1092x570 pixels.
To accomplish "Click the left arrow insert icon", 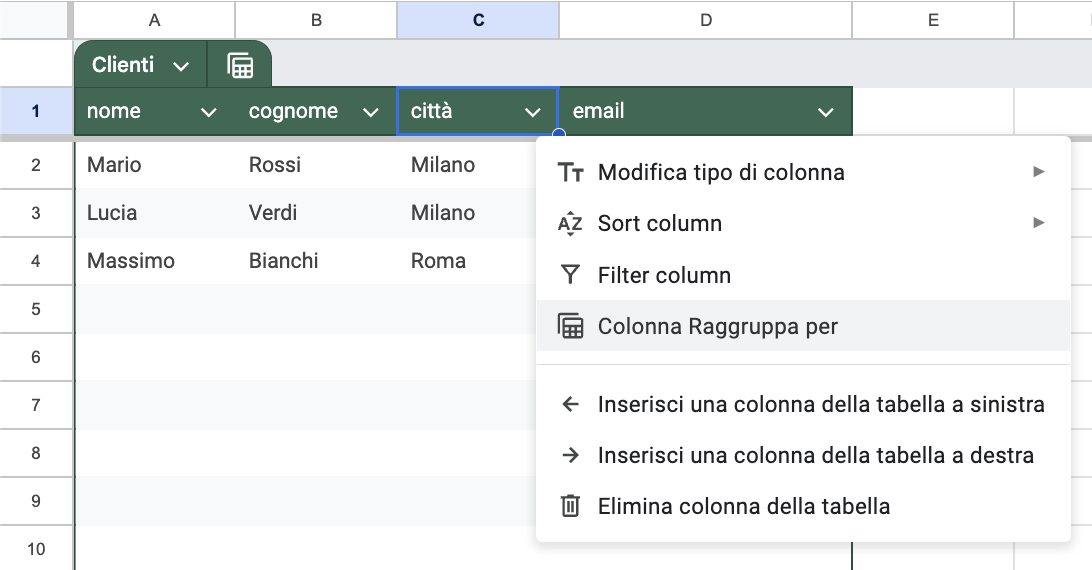I will (x=570, y=404).
